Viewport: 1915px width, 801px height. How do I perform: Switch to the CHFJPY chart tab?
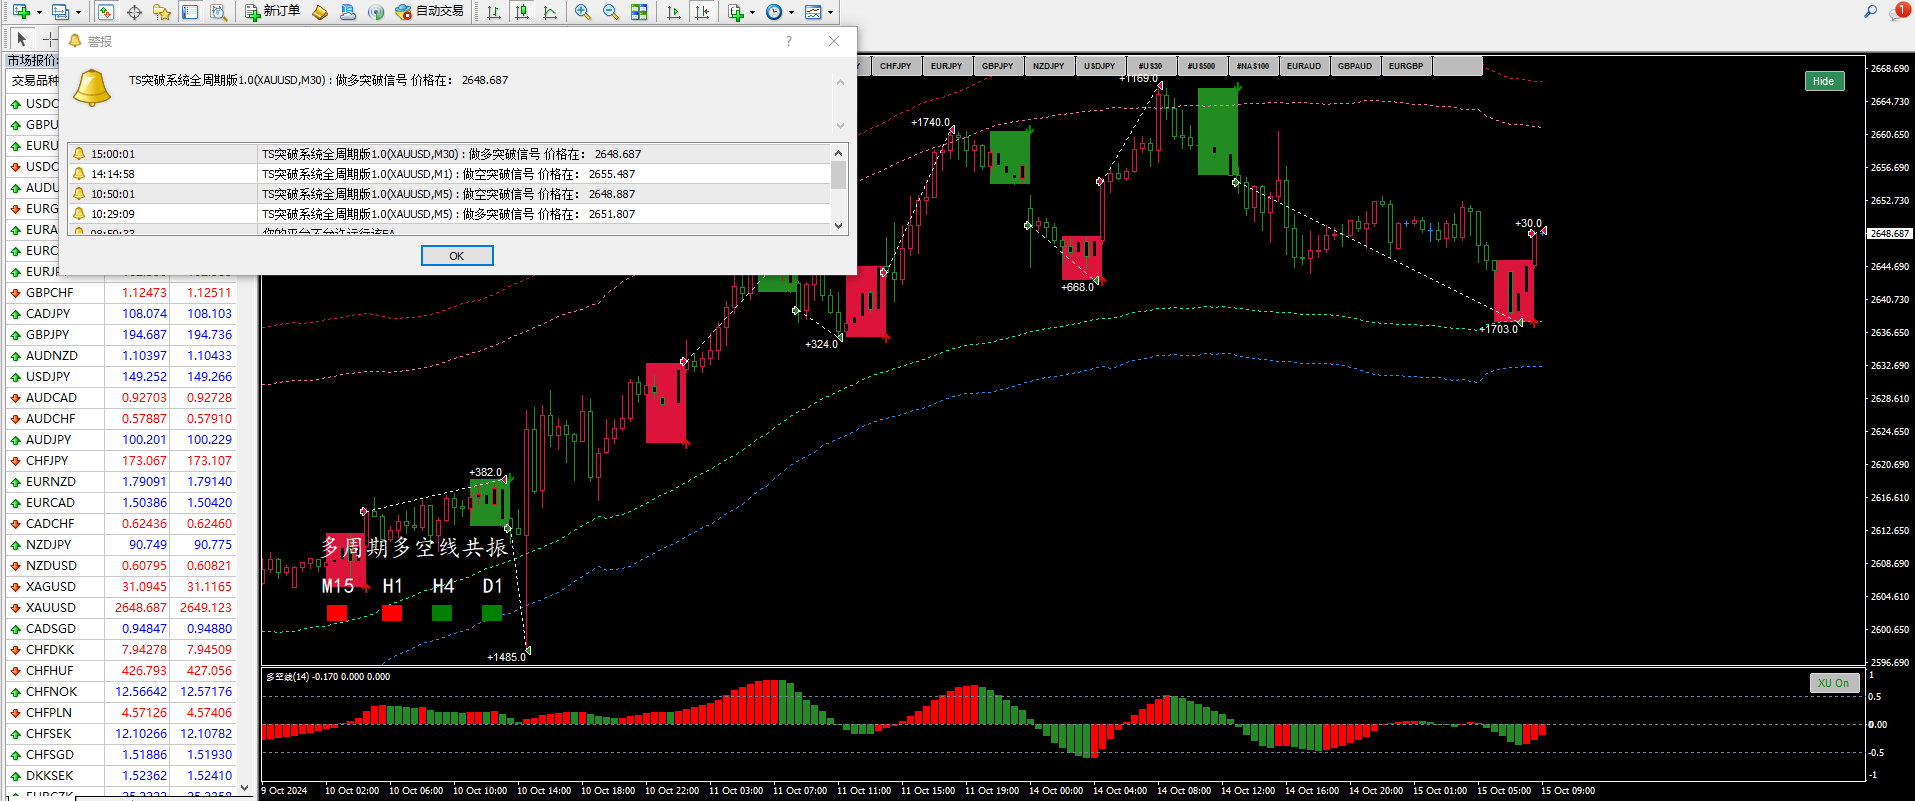tap(896, 66)
